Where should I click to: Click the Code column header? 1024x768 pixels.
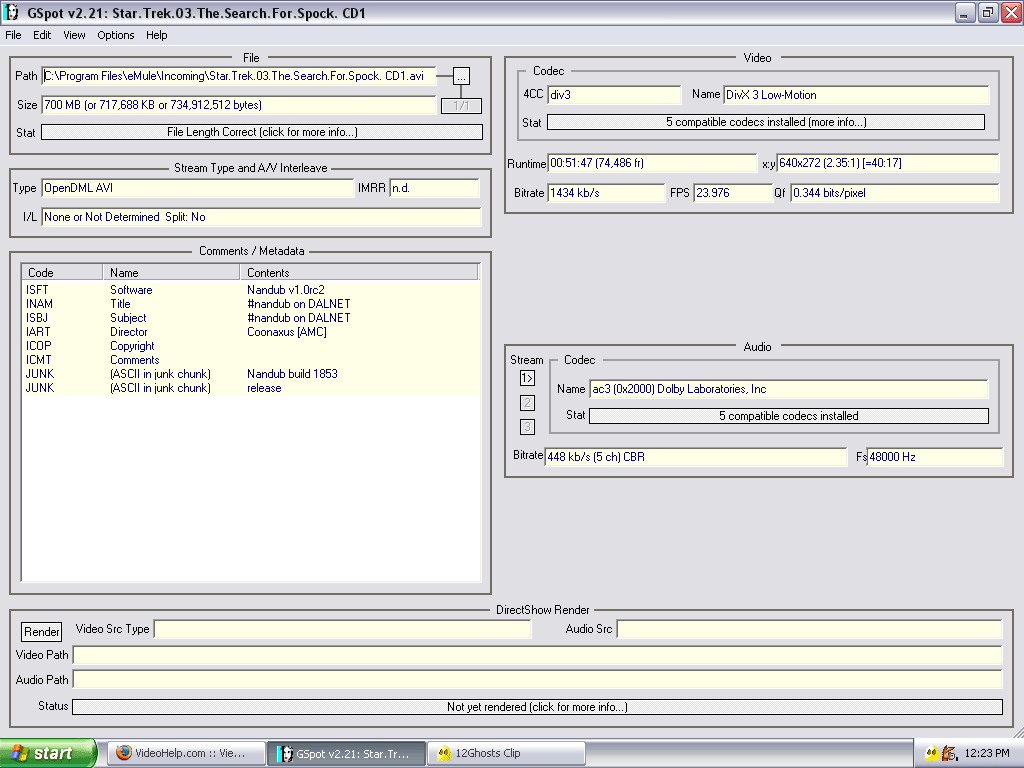62,272
